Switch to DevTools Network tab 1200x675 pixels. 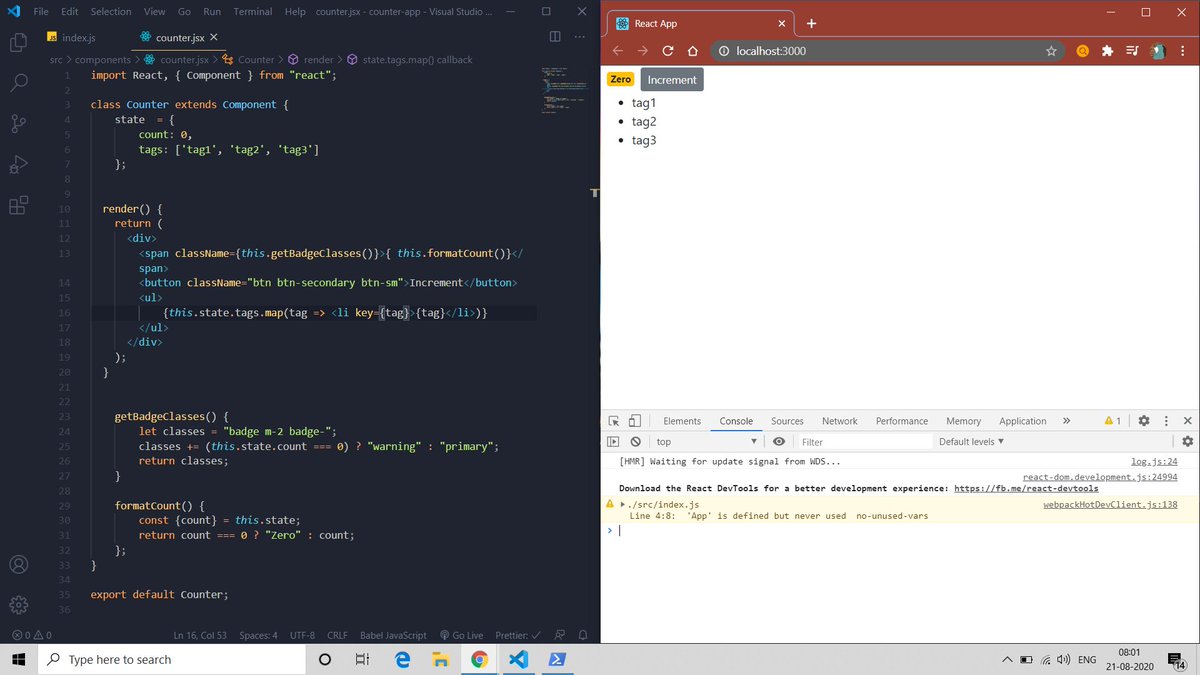point(840,421)
